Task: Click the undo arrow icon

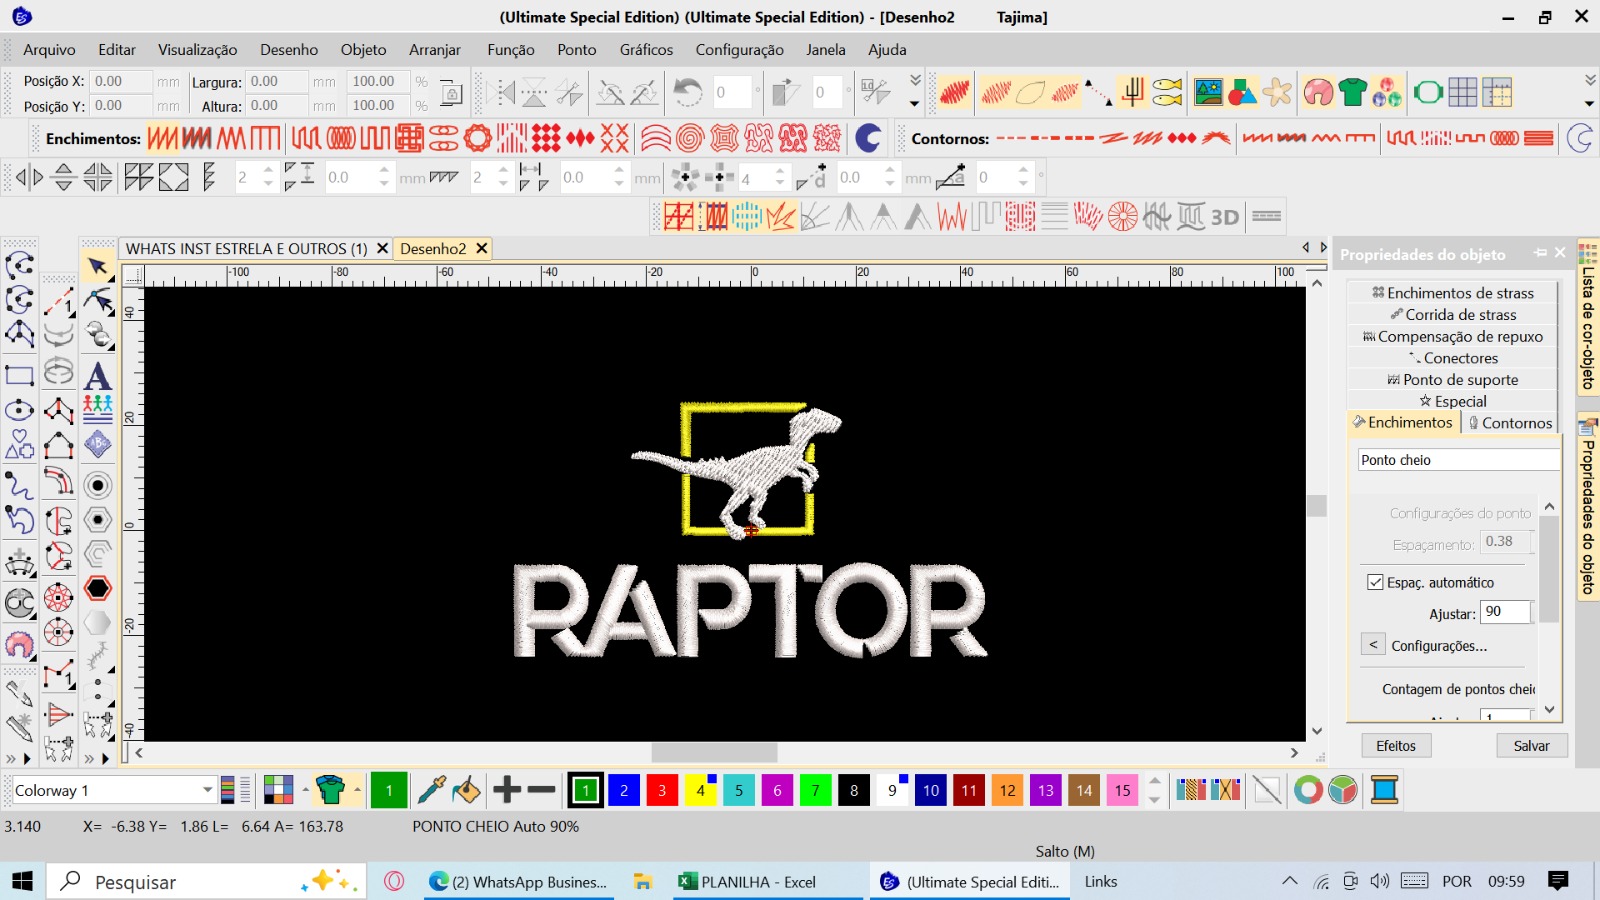Action: click(687, 93)
